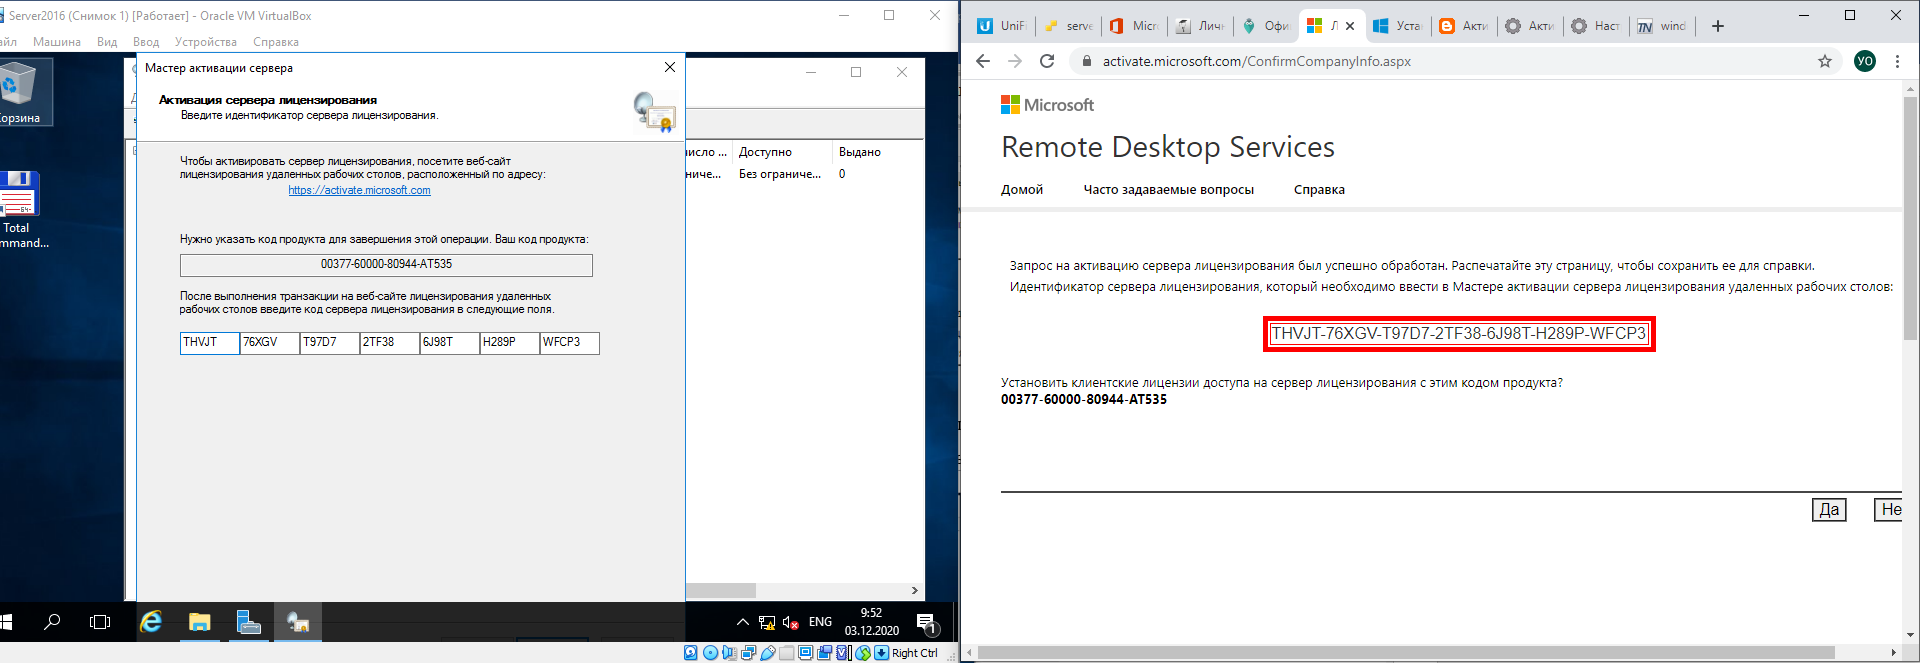Open the Справка menu in VirtualBox
Screen dimensions: 1920x663
point(276,42)
